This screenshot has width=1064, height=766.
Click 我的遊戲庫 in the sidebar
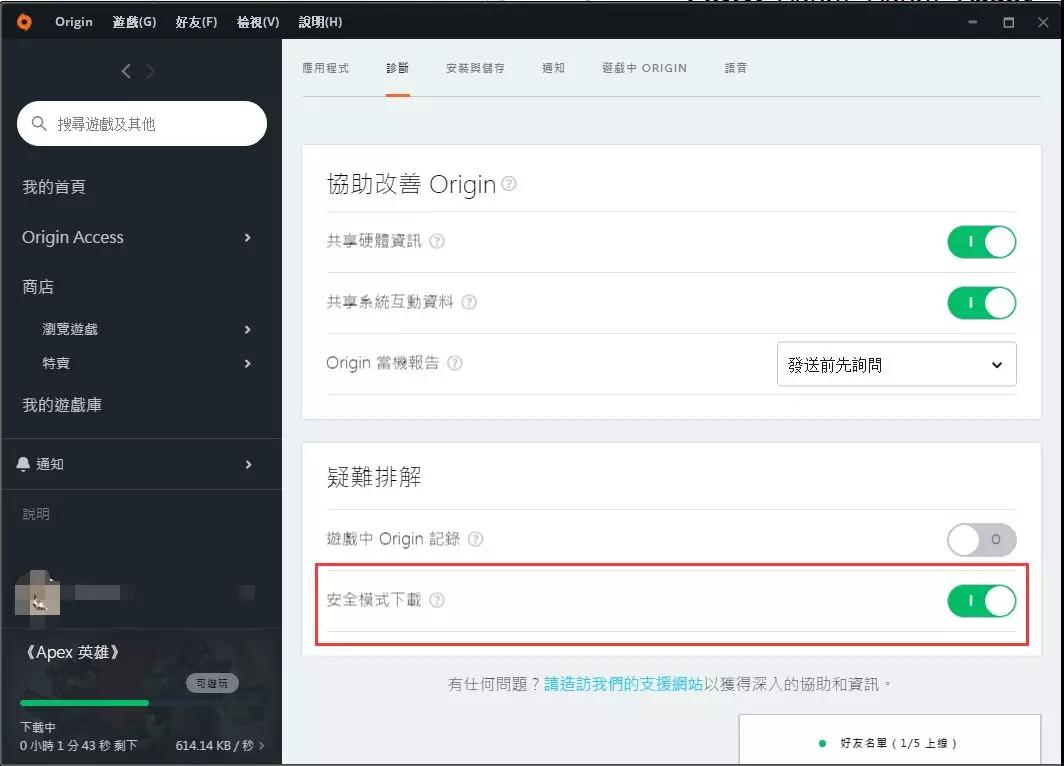61,404
